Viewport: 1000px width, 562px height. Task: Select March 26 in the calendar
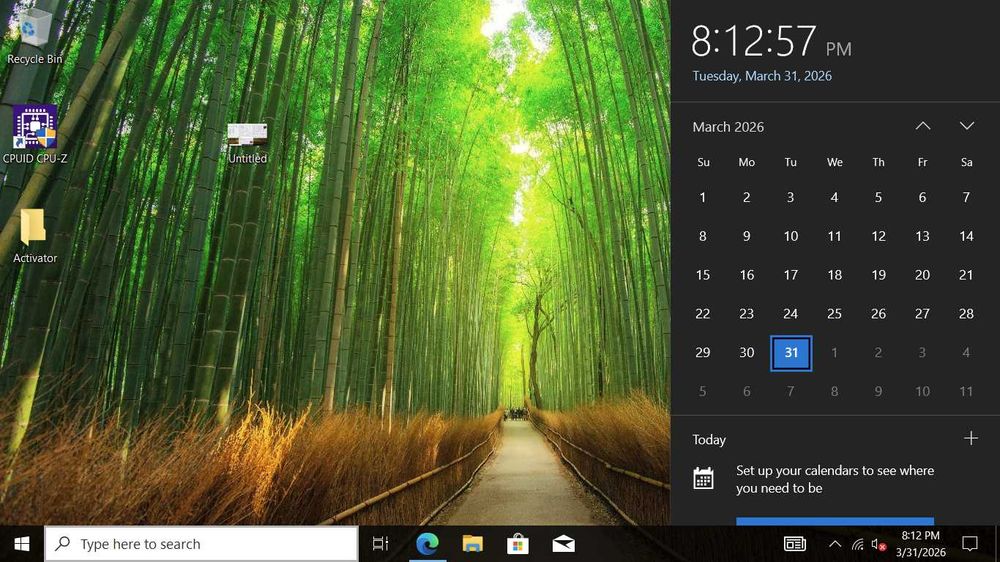(x=879, y=314)
